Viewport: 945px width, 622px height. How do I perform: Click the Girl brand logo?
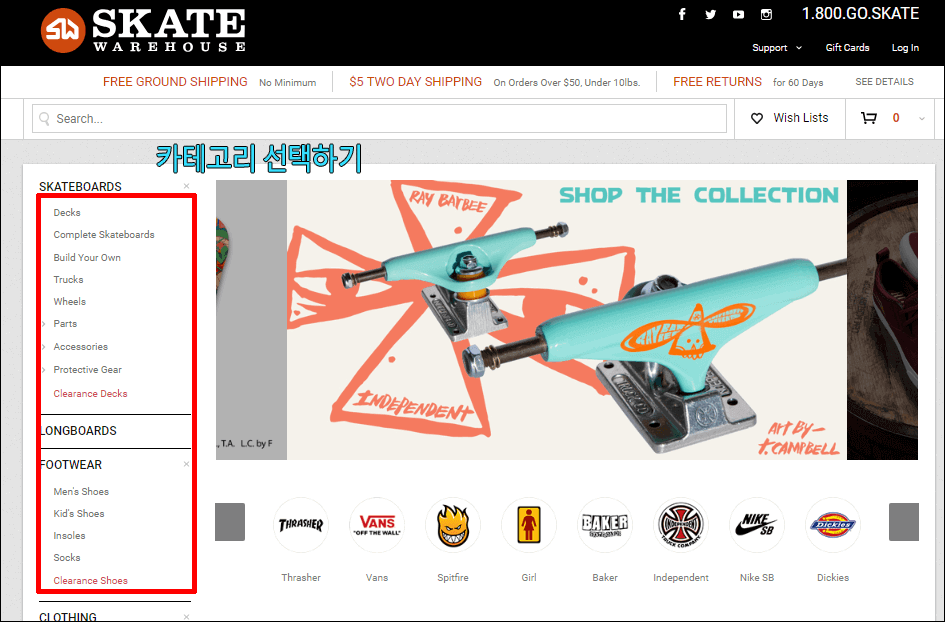coord(529,525)
